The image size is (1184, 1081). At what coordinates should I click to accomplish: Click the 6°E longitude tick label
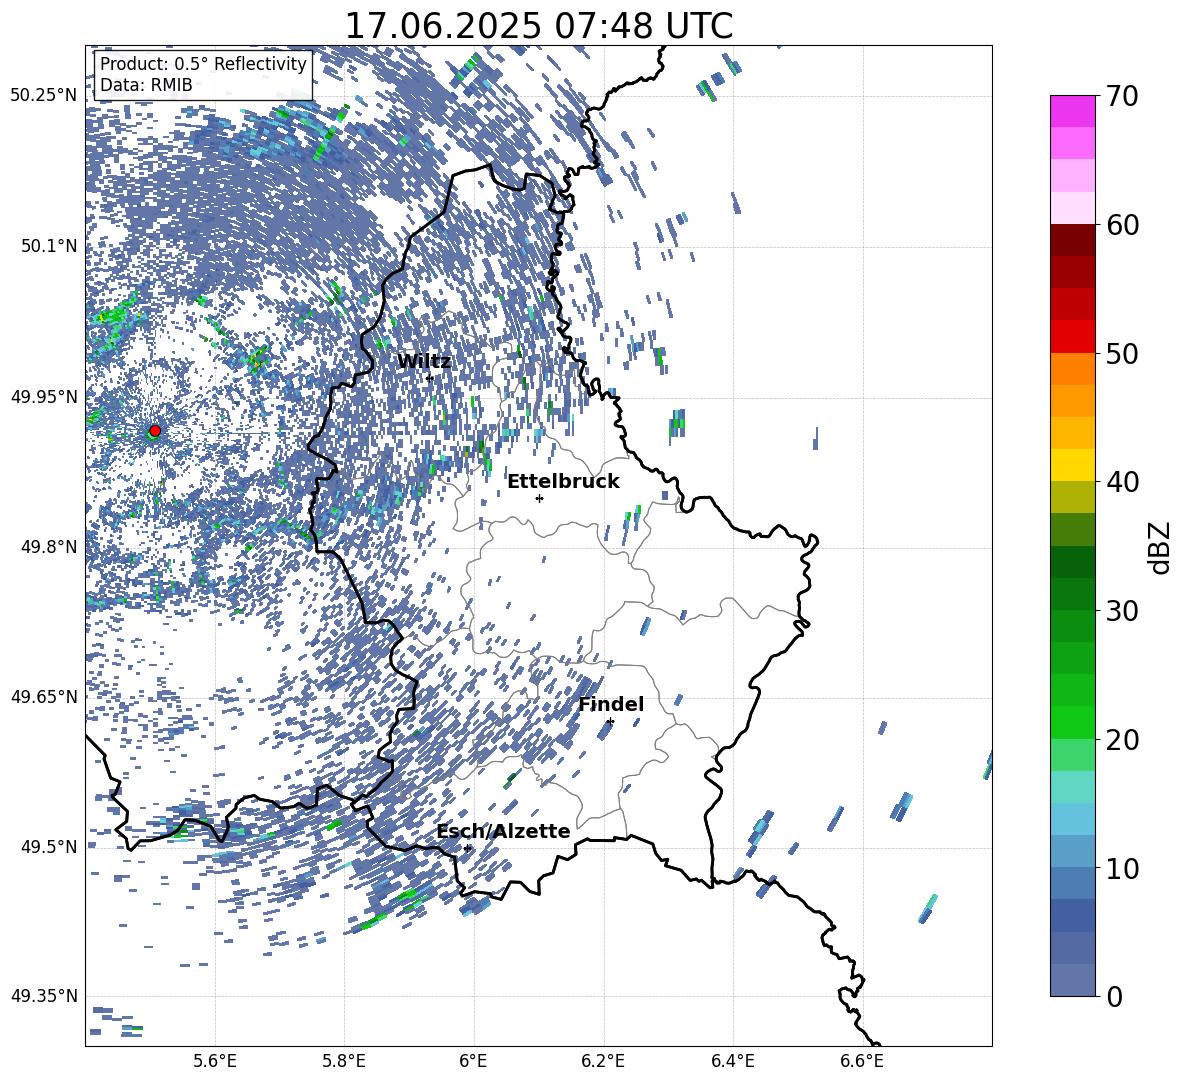[473, 1061]
